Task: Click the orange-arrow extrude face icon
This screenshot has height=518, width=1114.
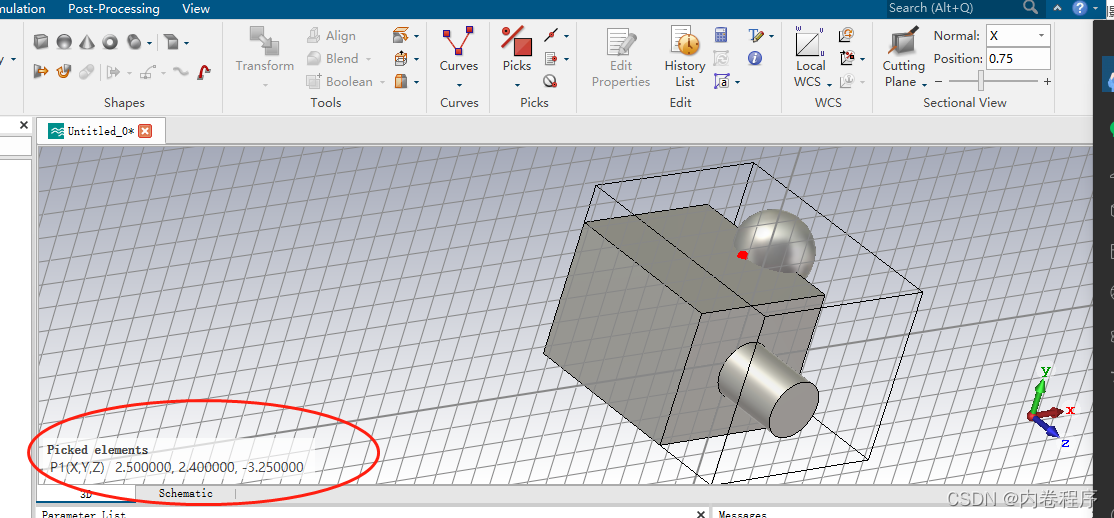Action: click(41, 71)
